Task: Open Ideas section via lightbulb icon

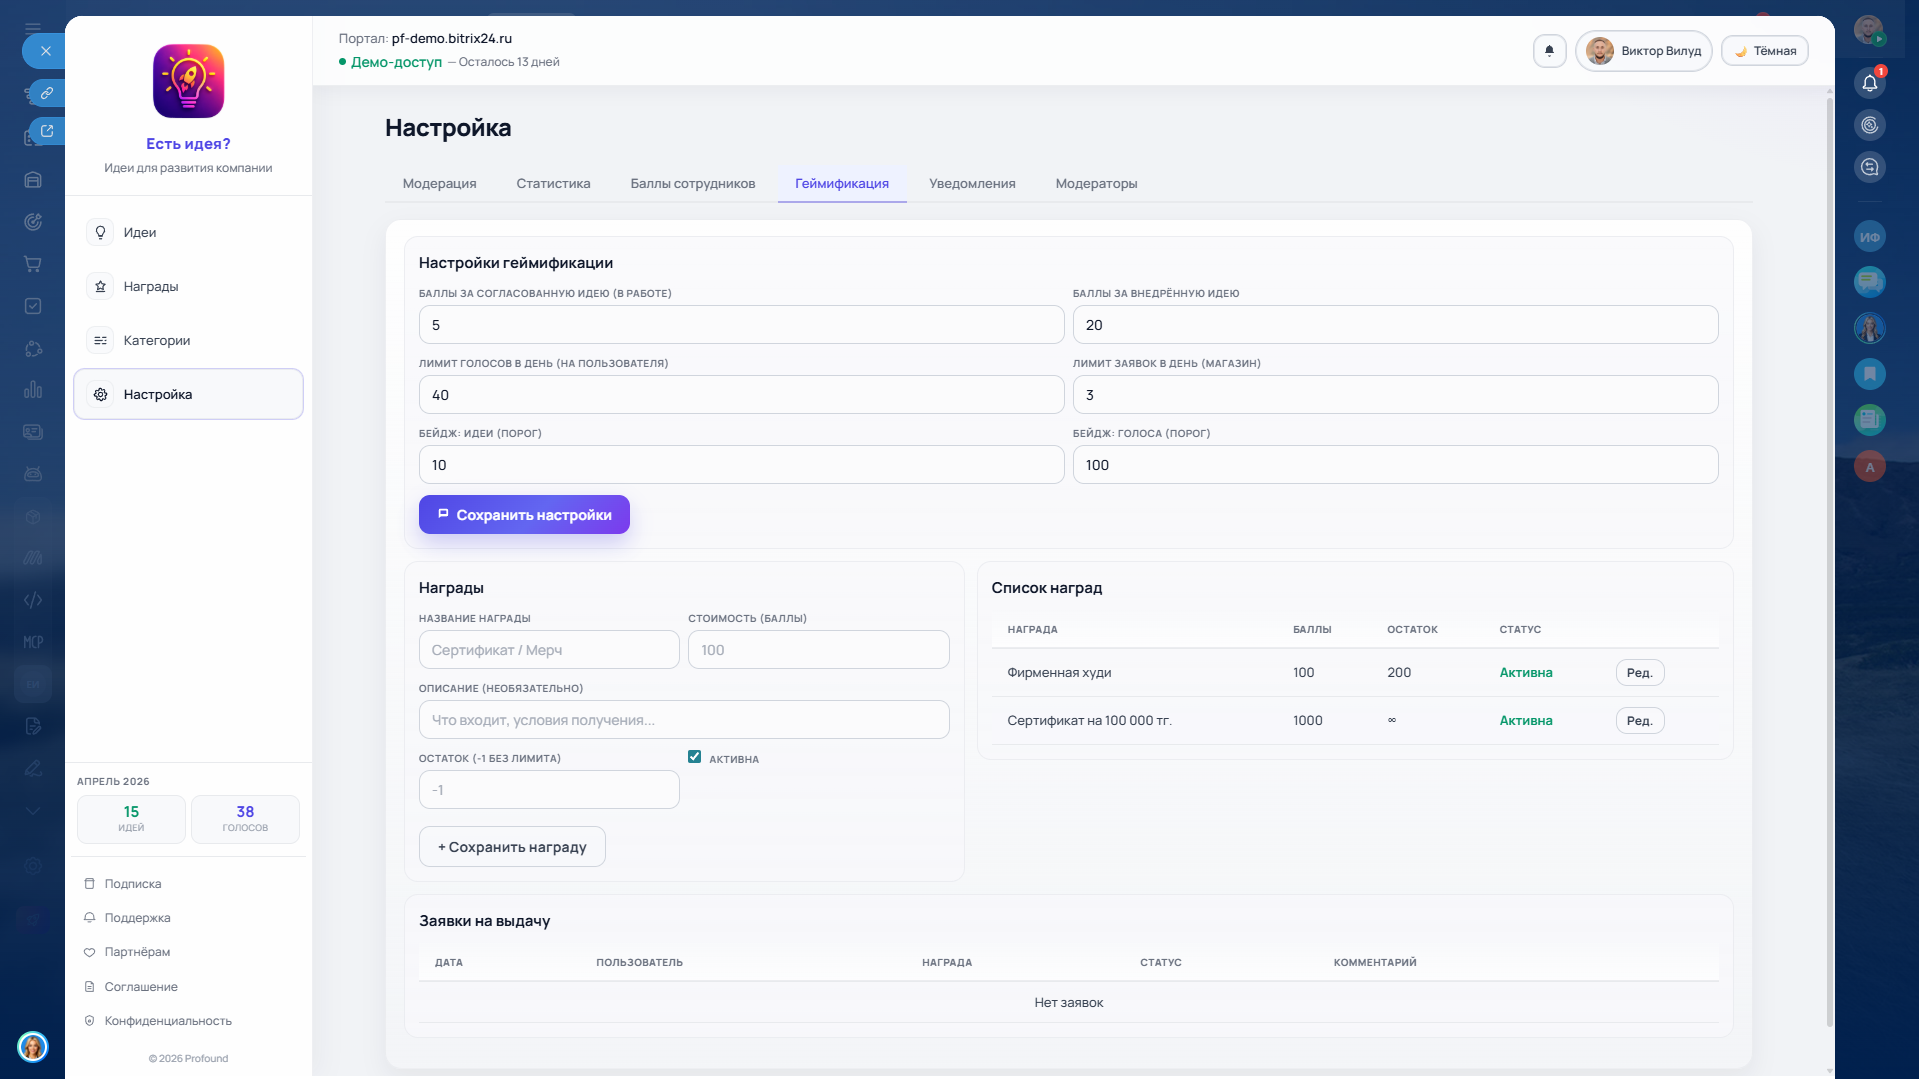Action: pyautogui.click(x=100, y=232)
